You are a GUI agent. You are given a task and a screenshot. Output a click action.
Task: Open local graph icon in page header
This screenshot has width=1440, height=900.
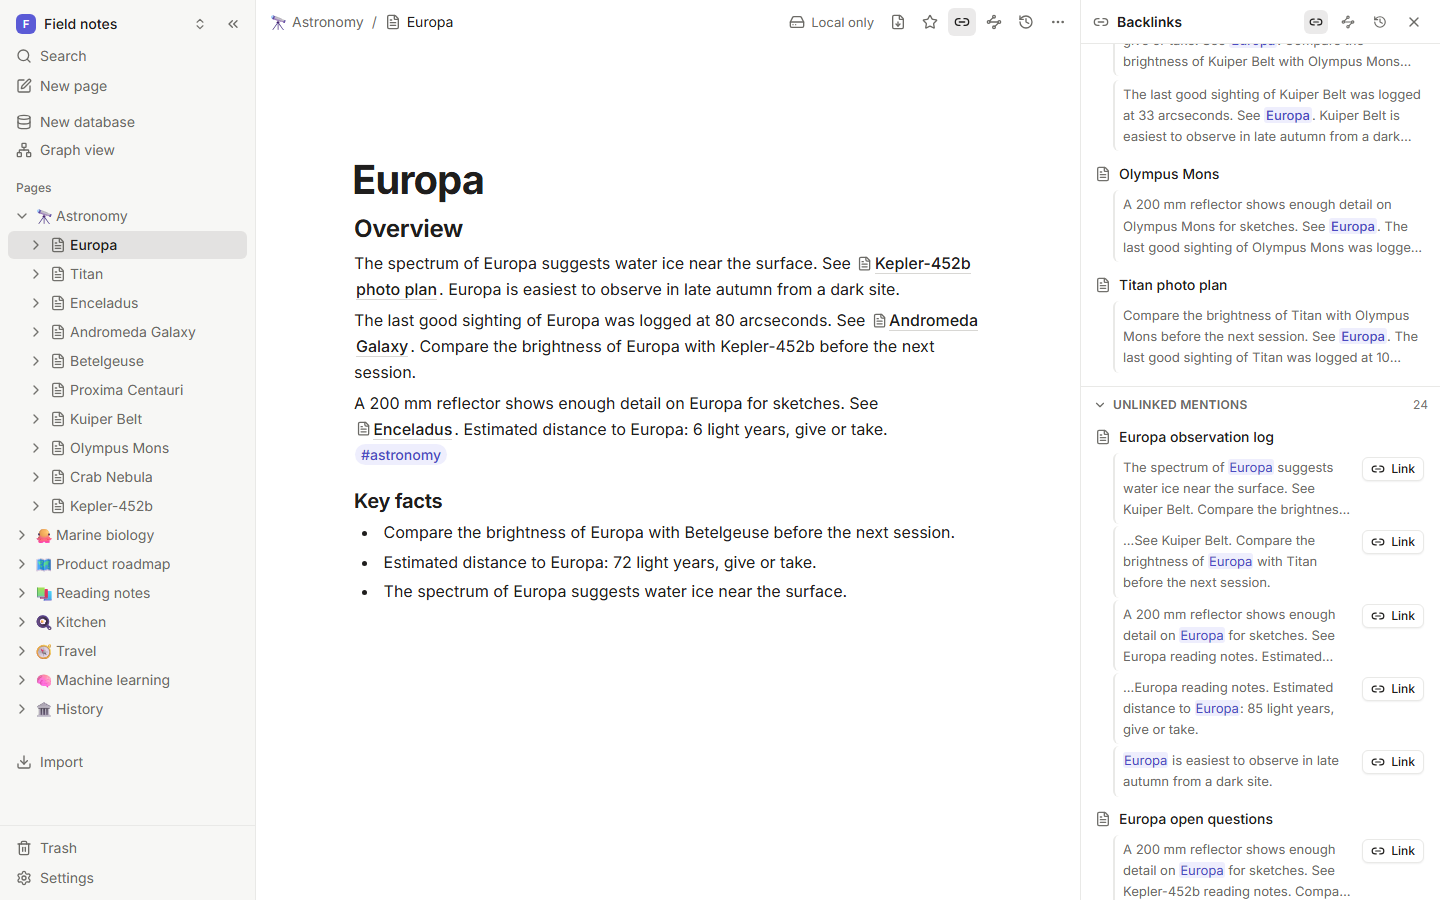pyautogui.click(x=994, y=22)
